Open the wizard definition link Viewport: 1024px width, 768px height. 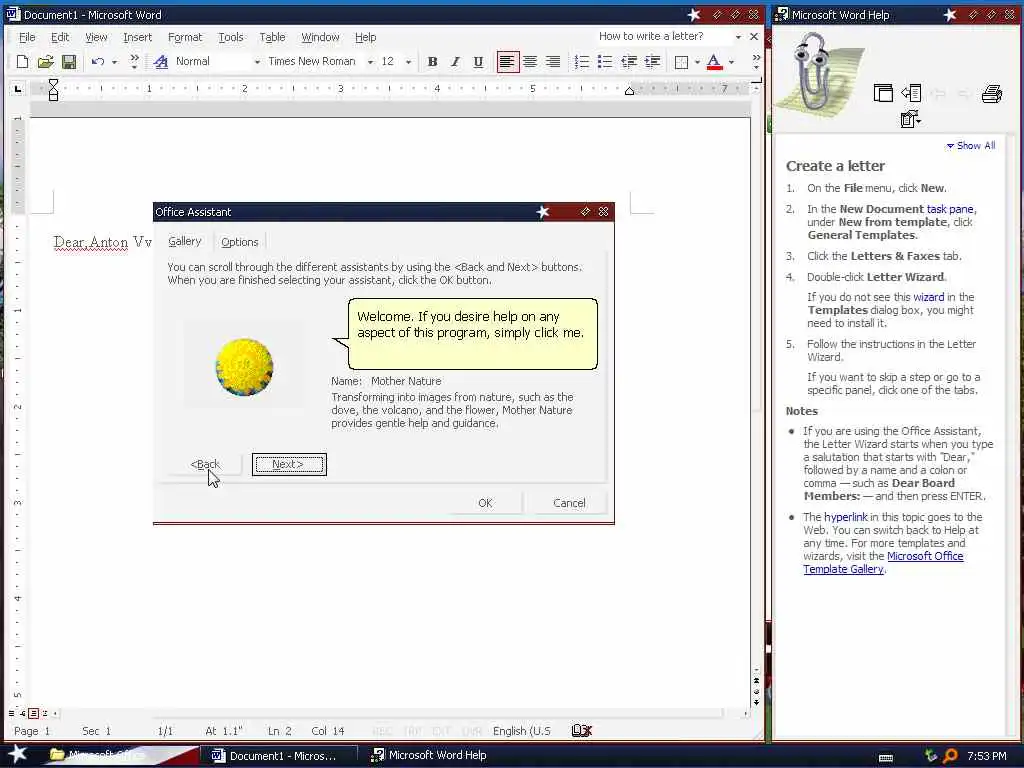click(929, 297)
